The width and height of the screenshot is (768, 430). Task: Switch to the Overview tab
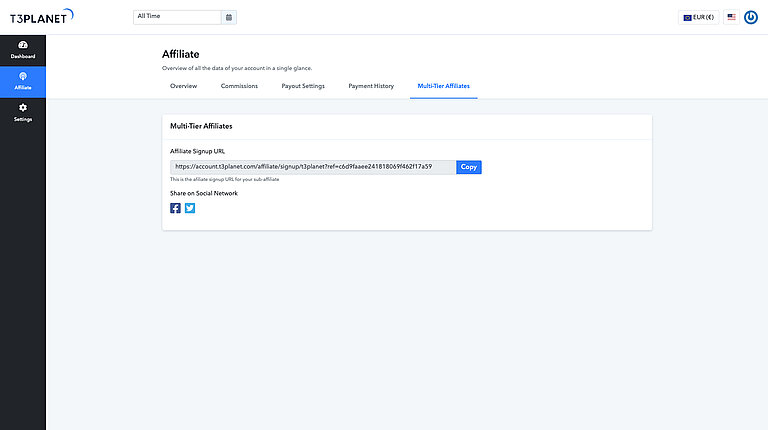tap(183, 86)
